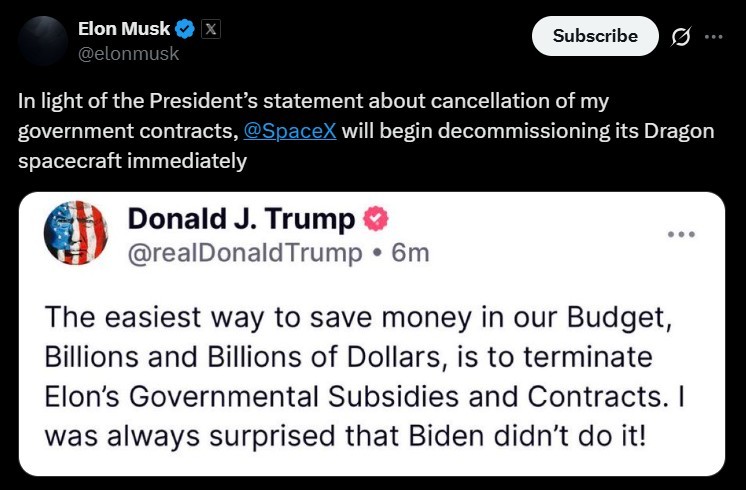Open the more options menu for Elon's post

coord(713,36)
